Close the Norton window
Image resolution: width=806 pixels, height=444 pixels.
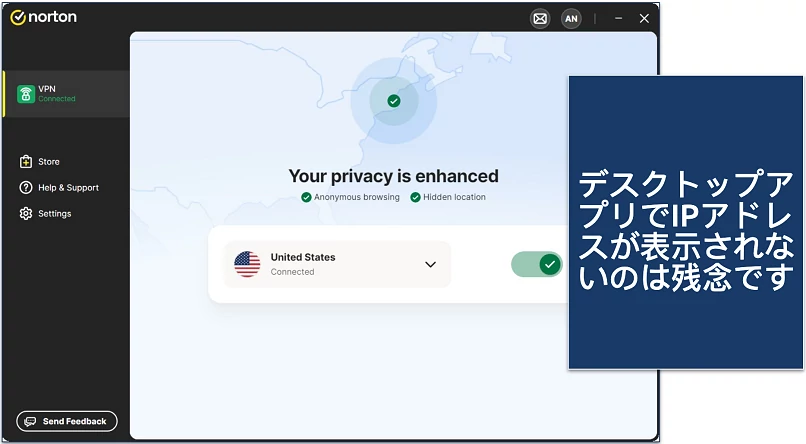click(x=644, y=18)
